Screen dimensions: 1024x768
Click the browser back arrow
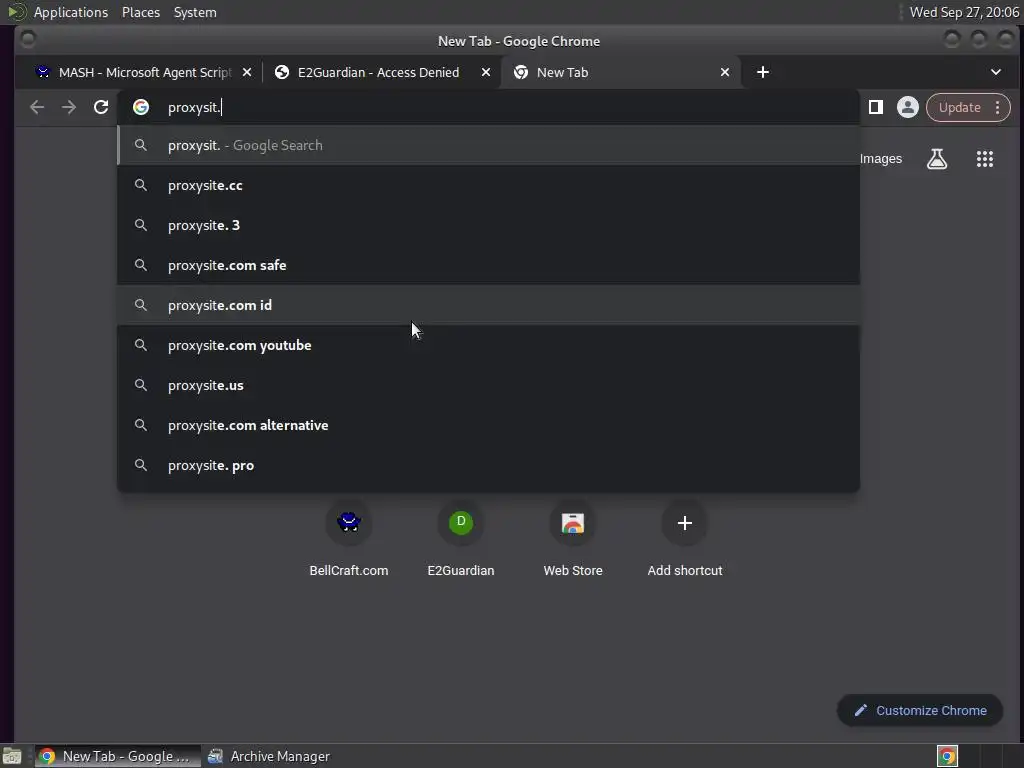click(37, 107)
